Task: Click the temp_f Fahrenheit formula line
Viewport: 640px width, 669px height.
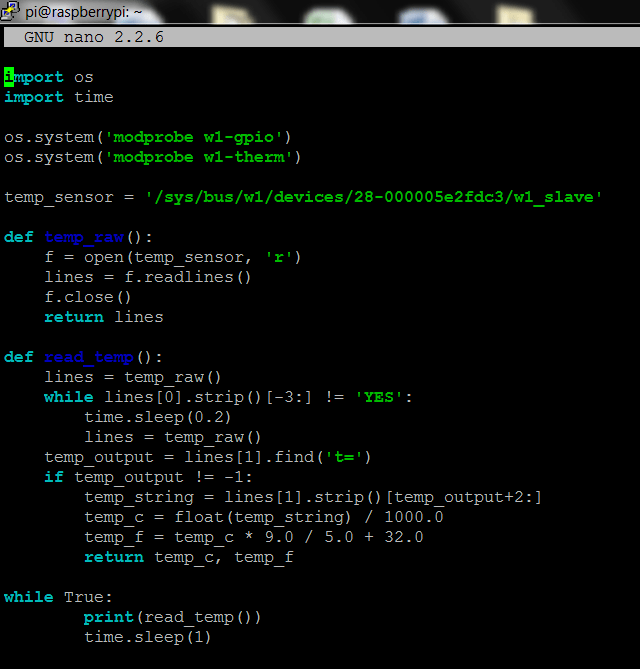Action: (x=254, y=537)
